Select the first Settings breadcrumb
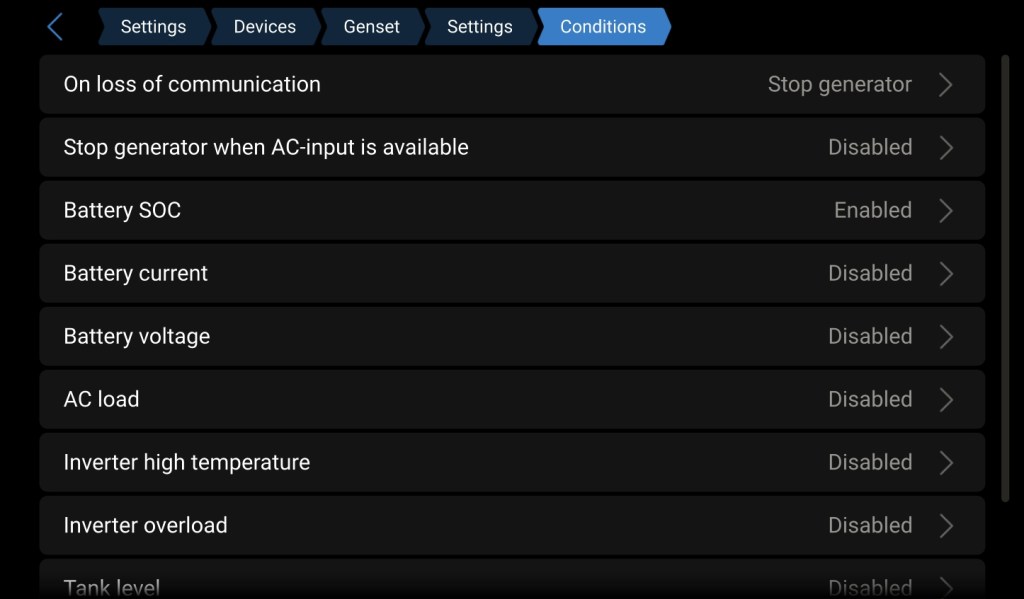Screen dimensions: 1024x599 tap(153, 27)
